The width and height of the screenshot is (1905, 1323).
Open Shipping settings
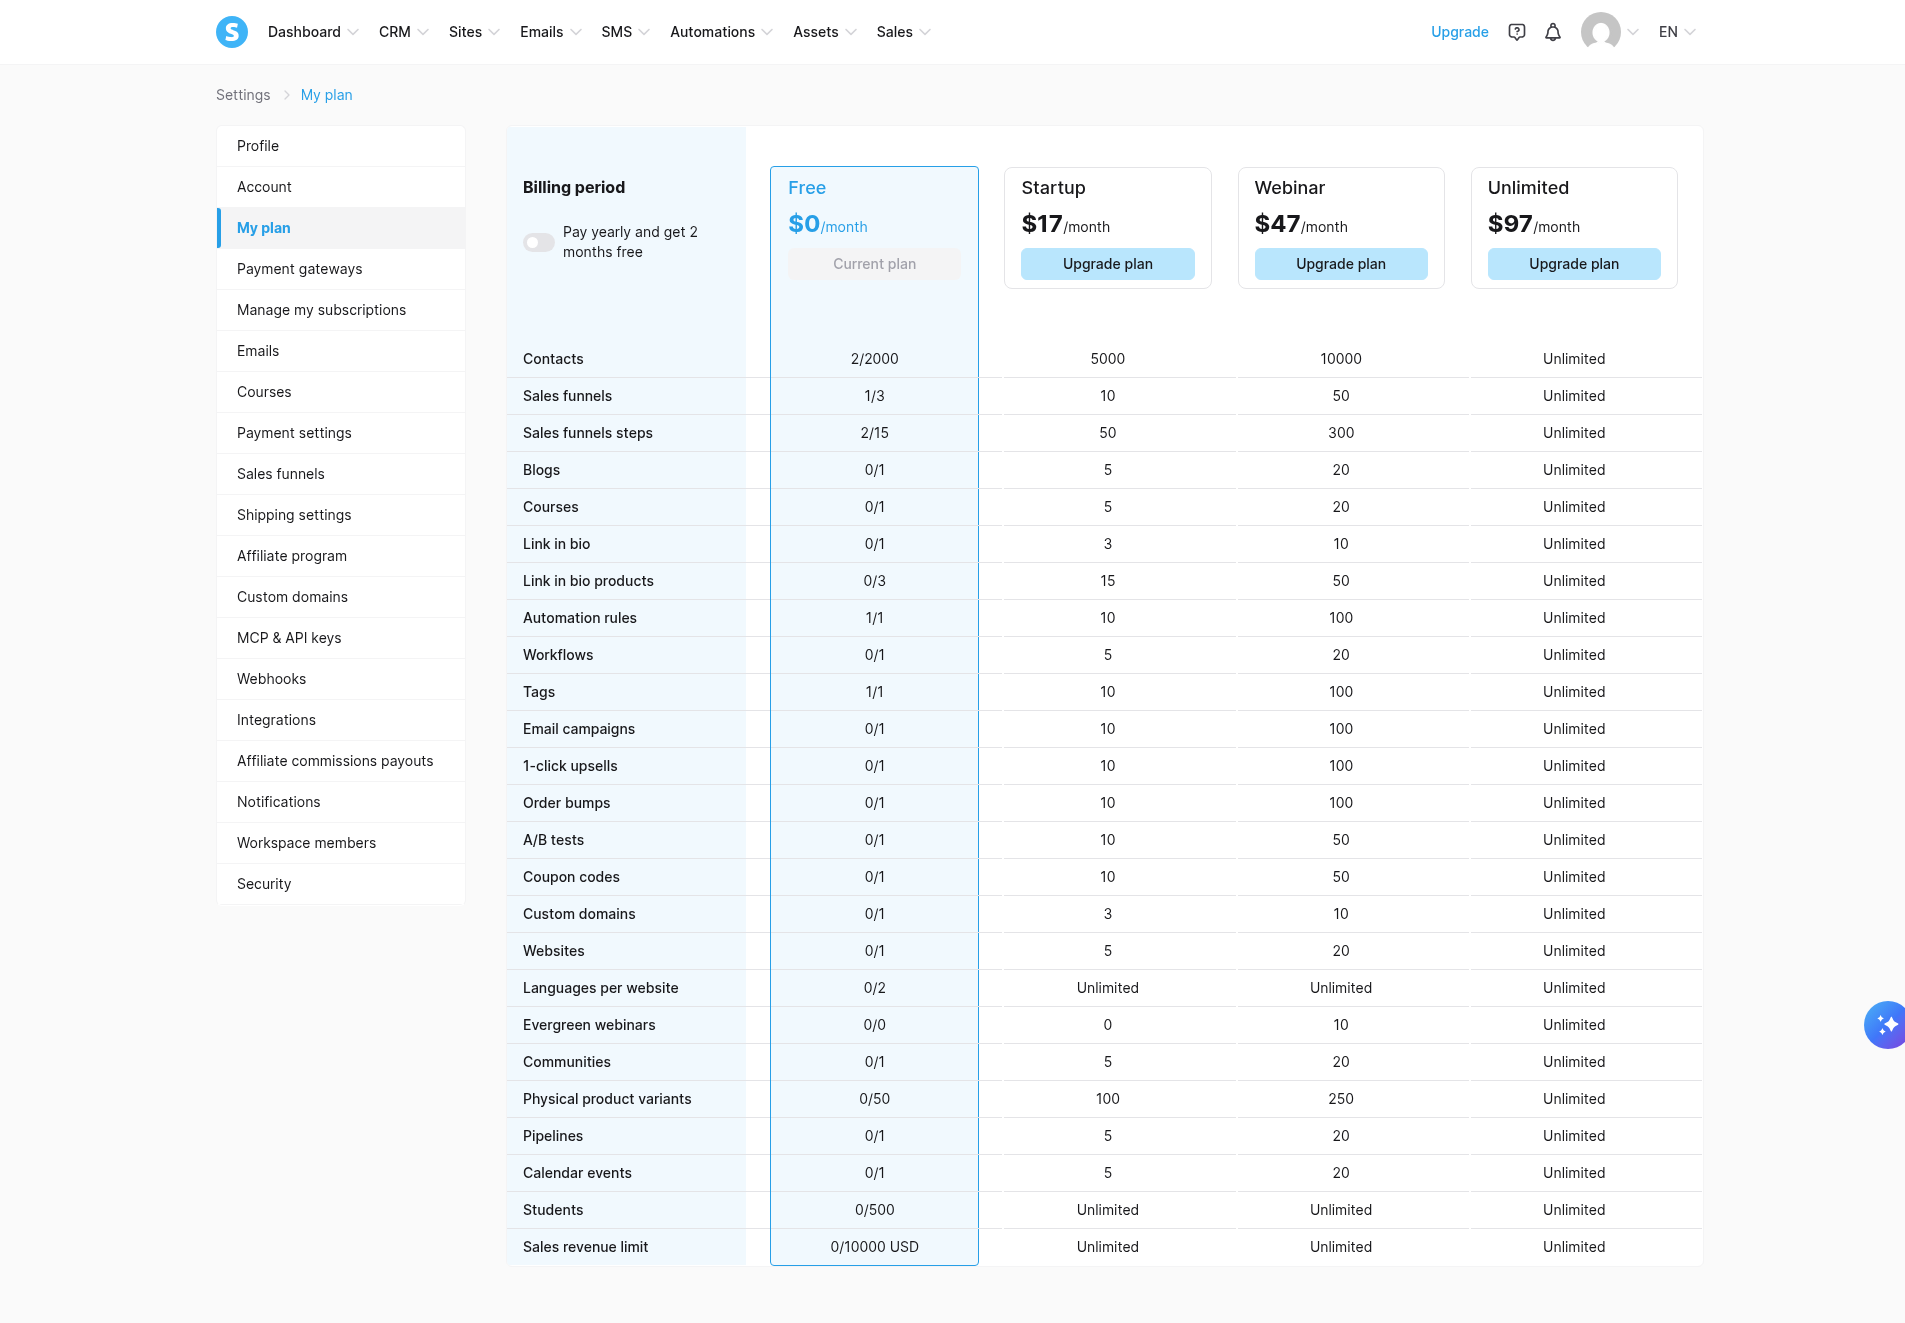(341, 515)
